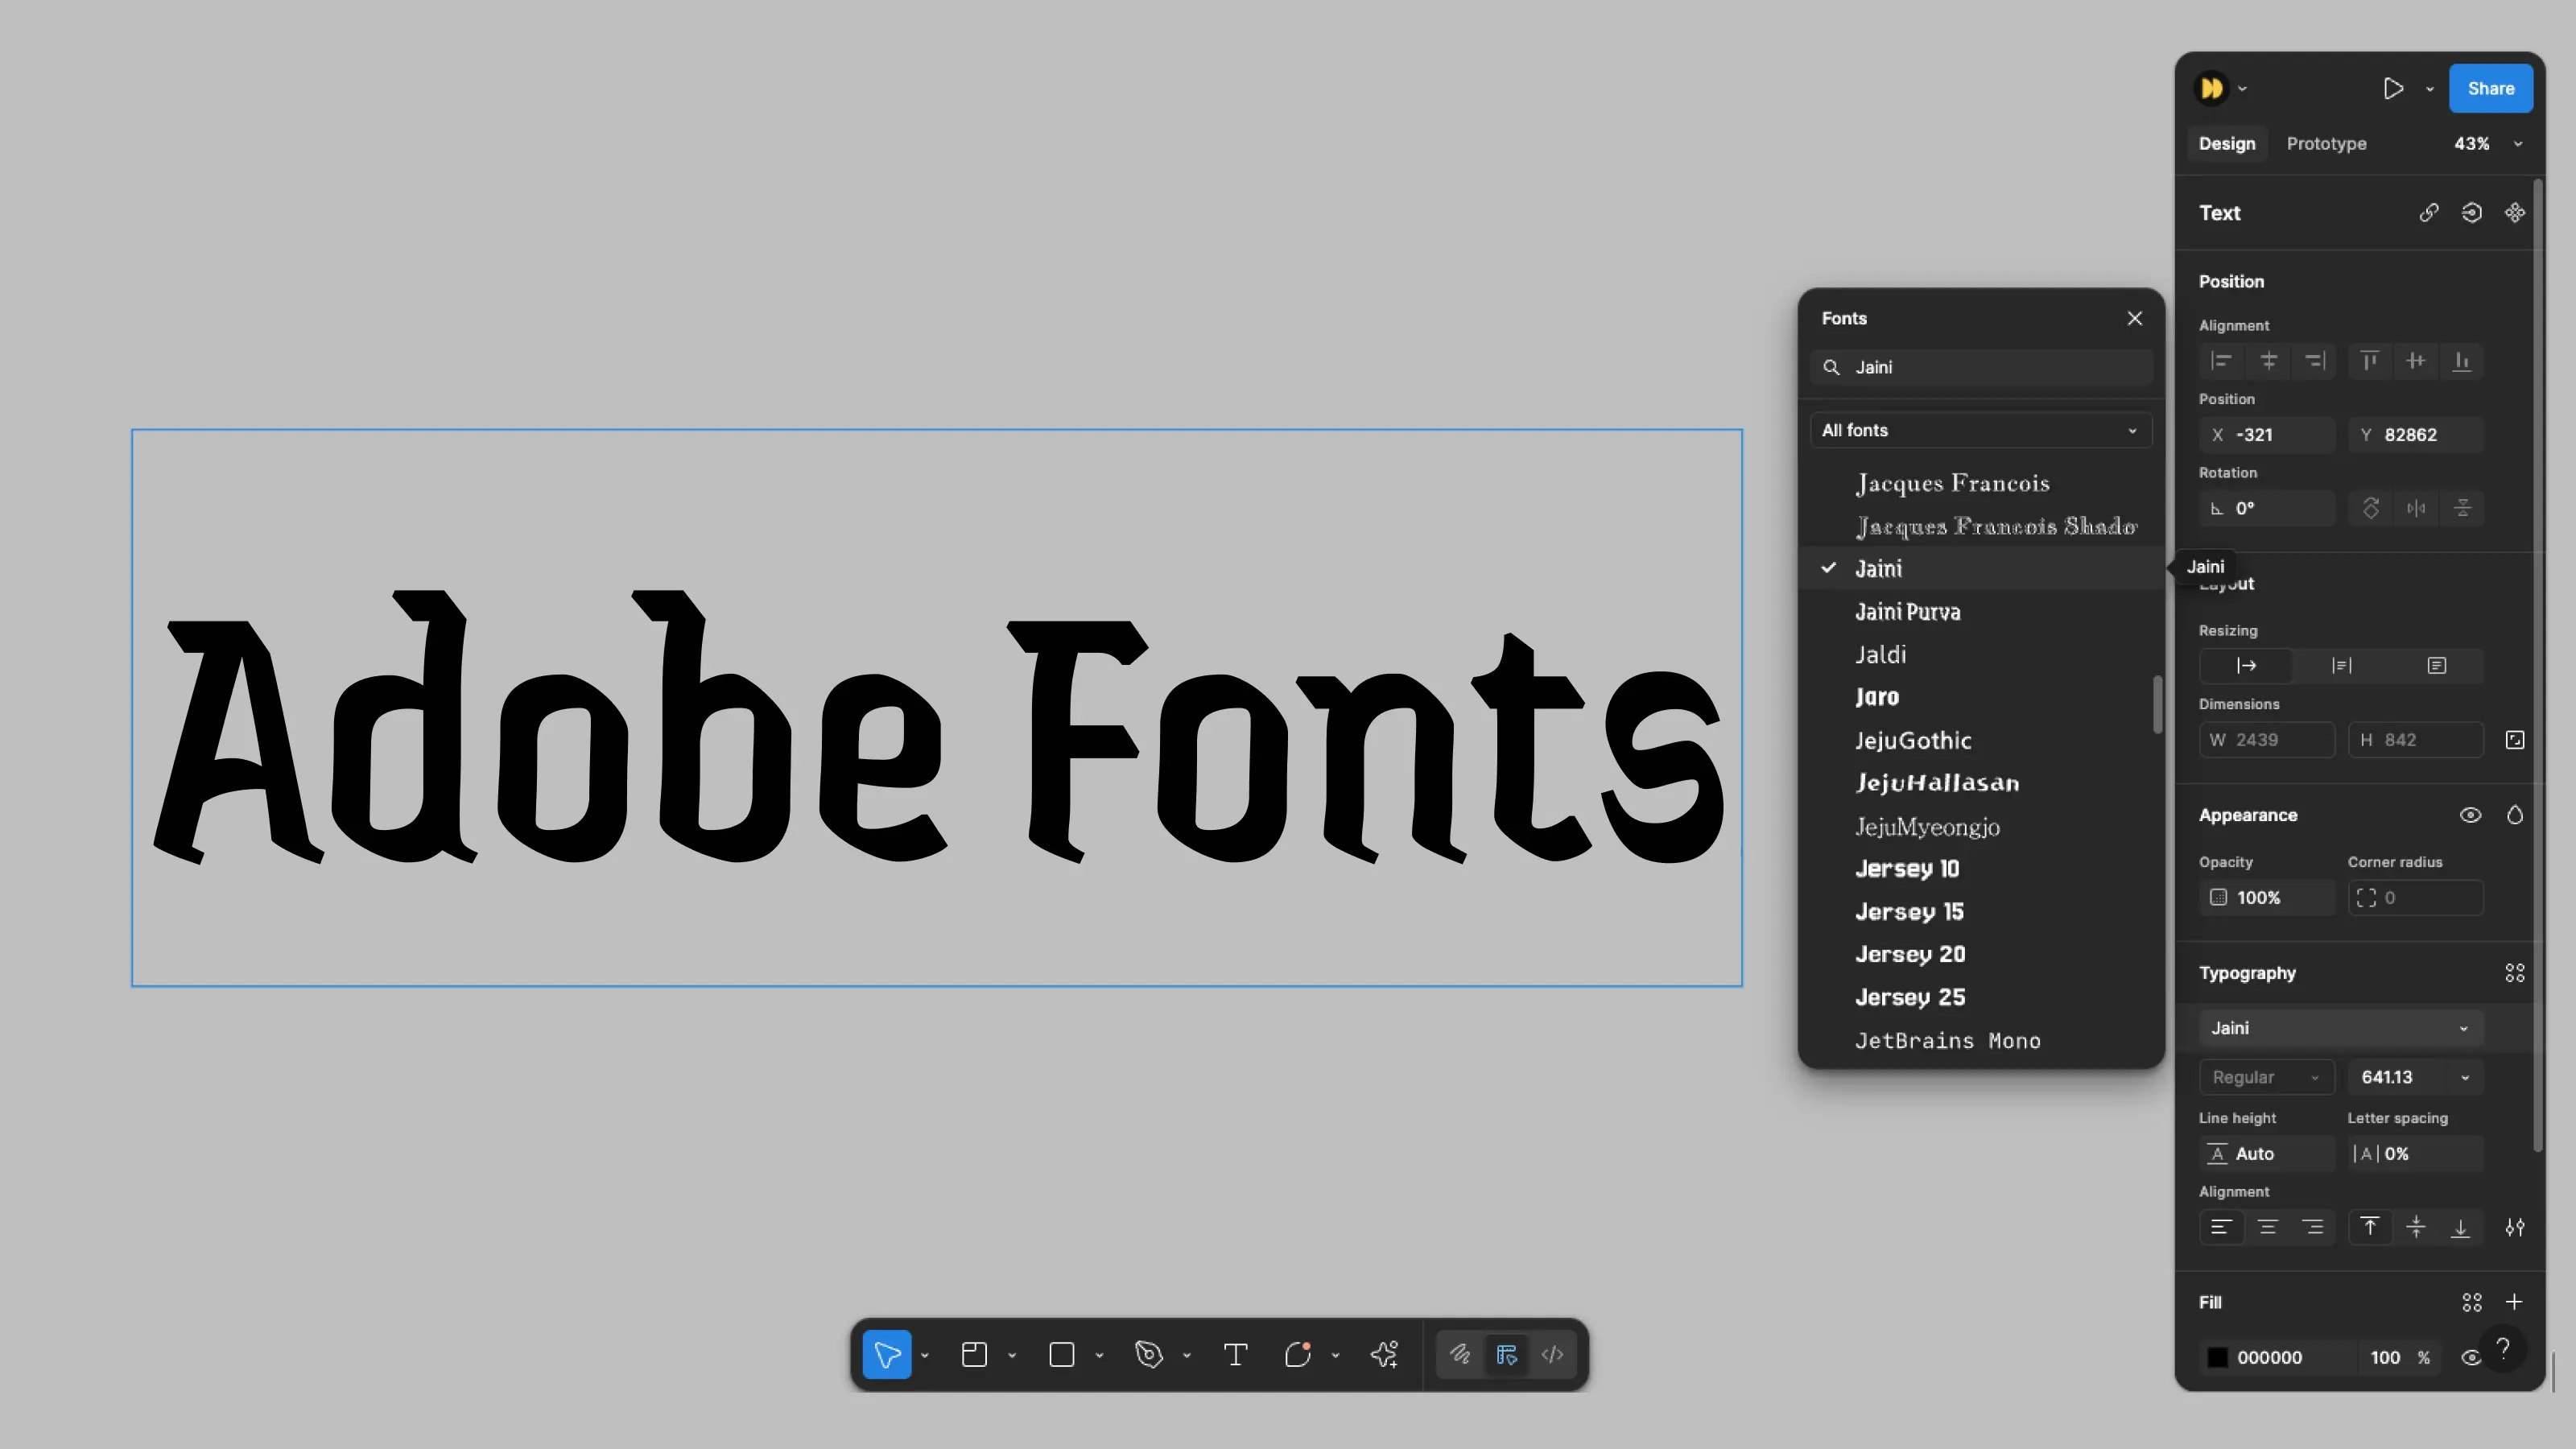Close the Fonts picker
Viewport: 2576px width, 1449px height.
[2134, 318]
